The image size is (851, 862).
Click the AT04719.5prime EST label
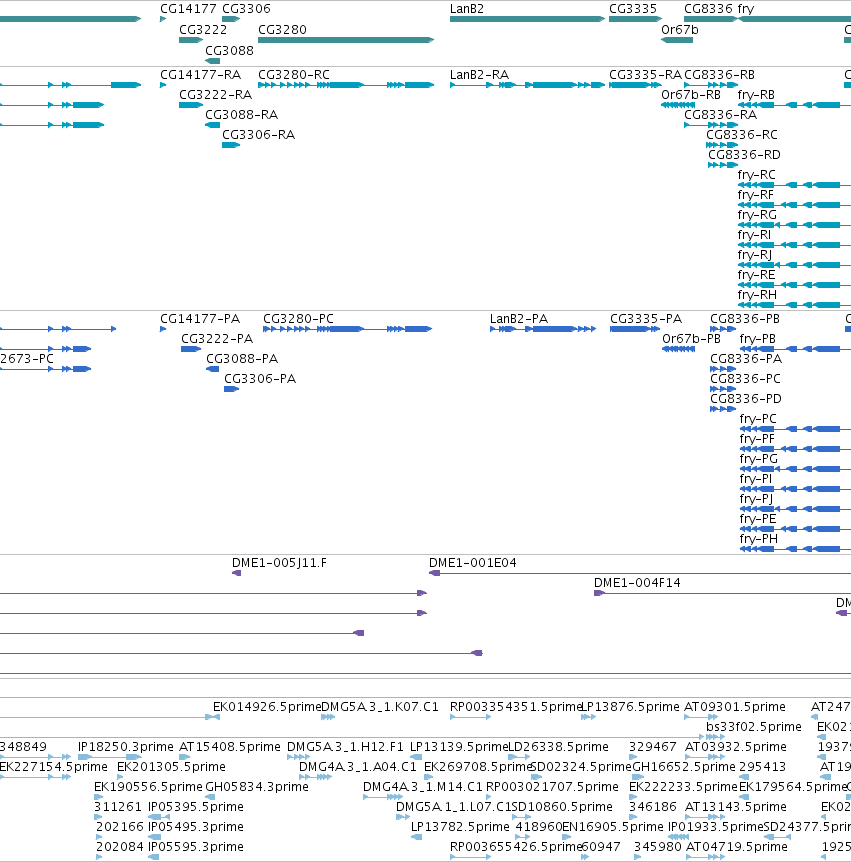click(x=737, y=847)
